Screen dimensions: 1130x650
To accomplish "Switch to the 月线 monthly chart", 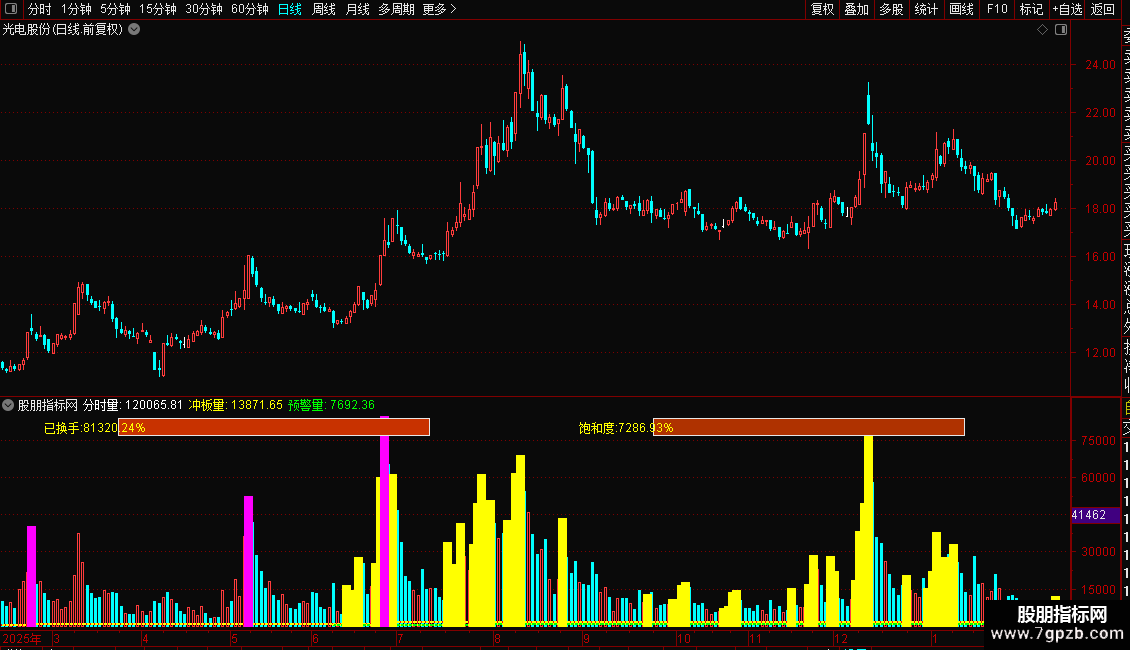I will (x=357, y=9).
